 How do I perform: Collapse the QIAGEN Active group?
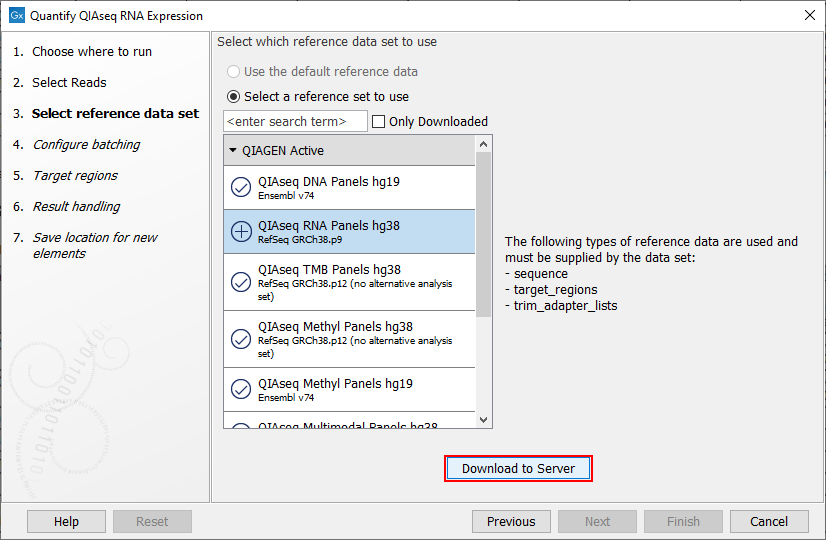point(233,151)
